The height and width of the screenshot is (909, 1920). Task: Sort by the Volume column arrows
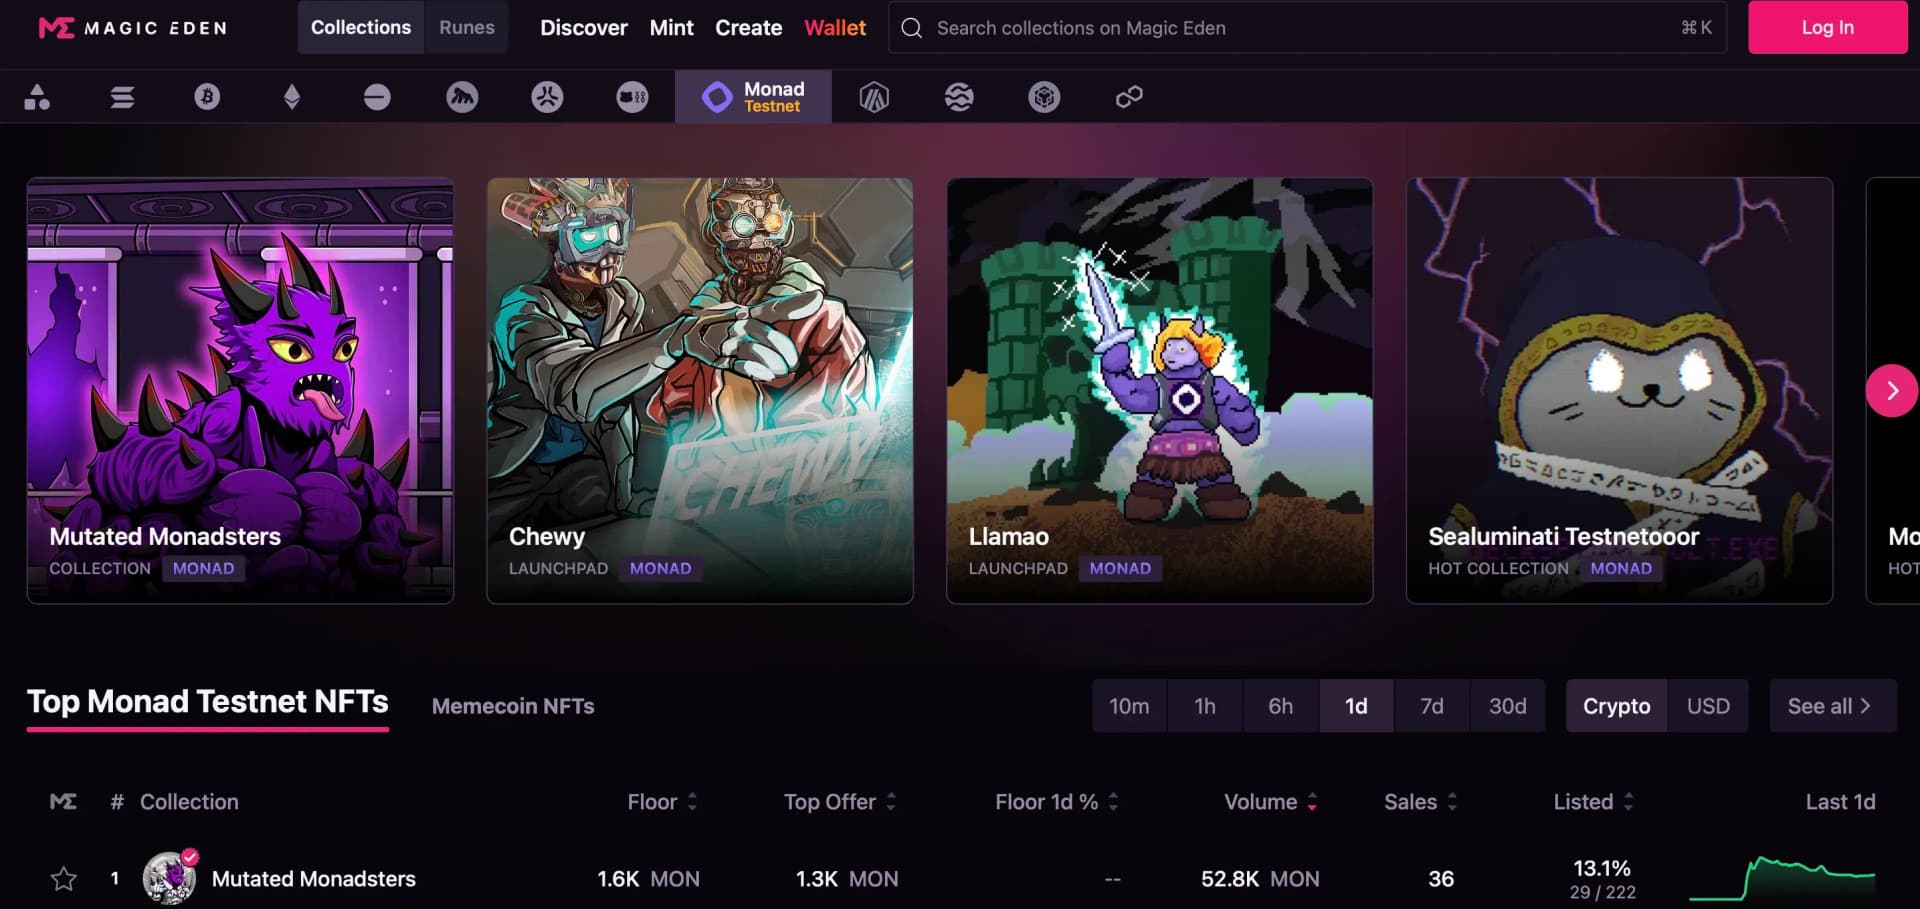tap(1312, 802)
